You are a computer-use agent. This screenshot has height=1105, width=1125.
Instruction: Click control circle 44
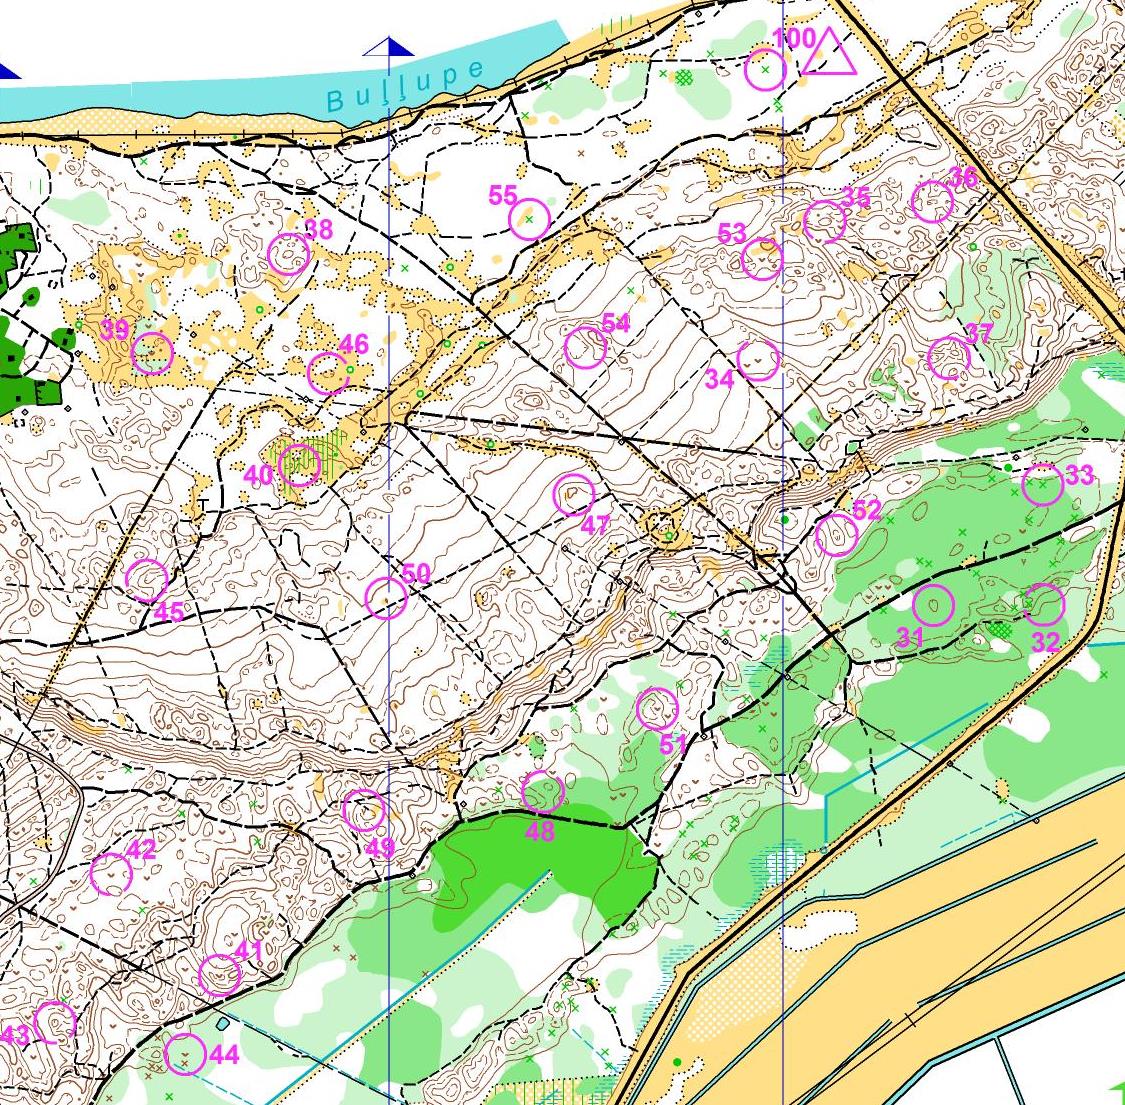point(186,1053)
